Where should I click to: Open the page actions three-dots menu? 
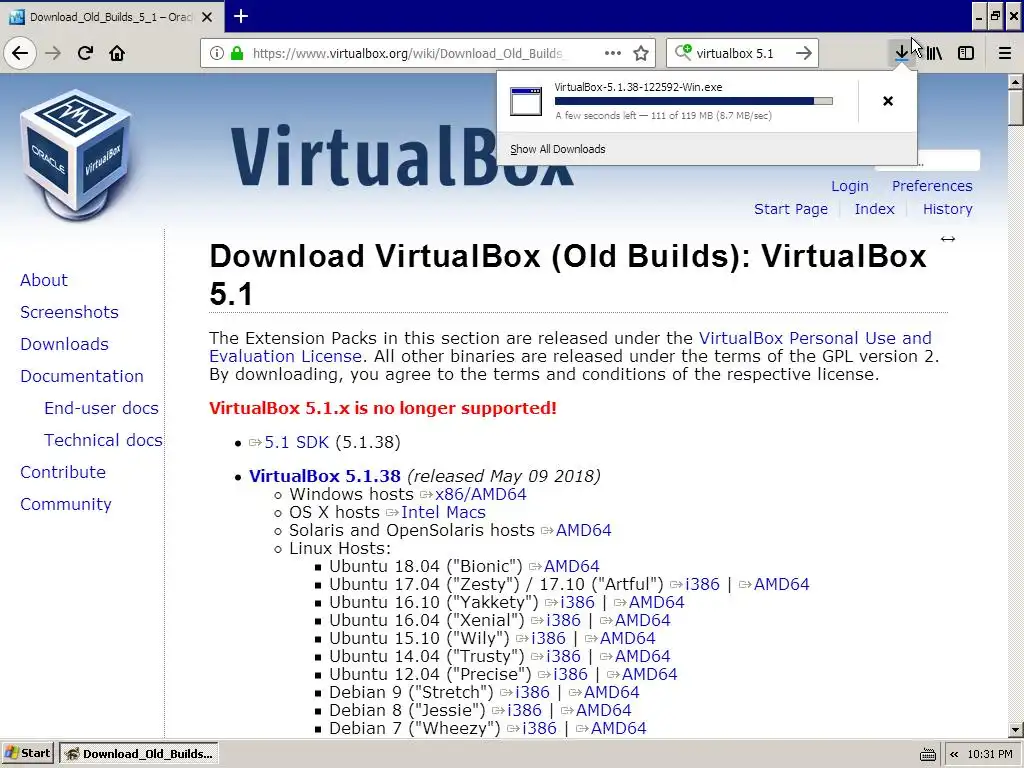point(613,53)
